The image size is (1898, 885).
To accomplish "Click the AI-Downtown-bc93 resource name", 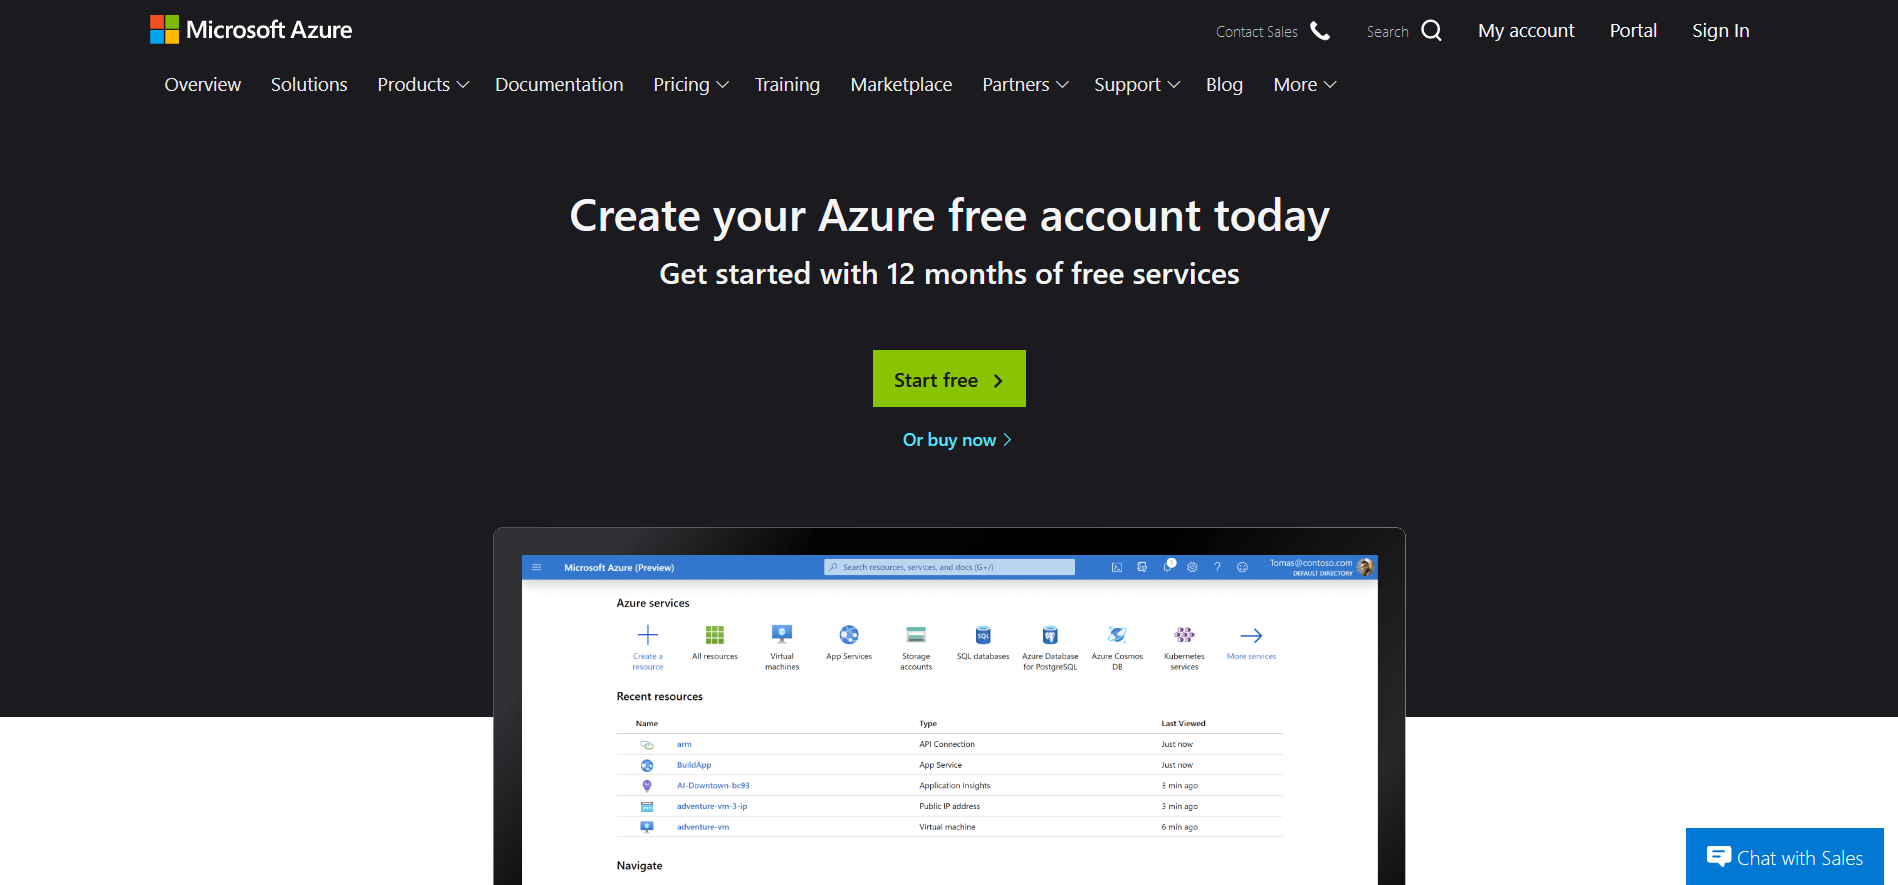I will (x=713, y=786).
